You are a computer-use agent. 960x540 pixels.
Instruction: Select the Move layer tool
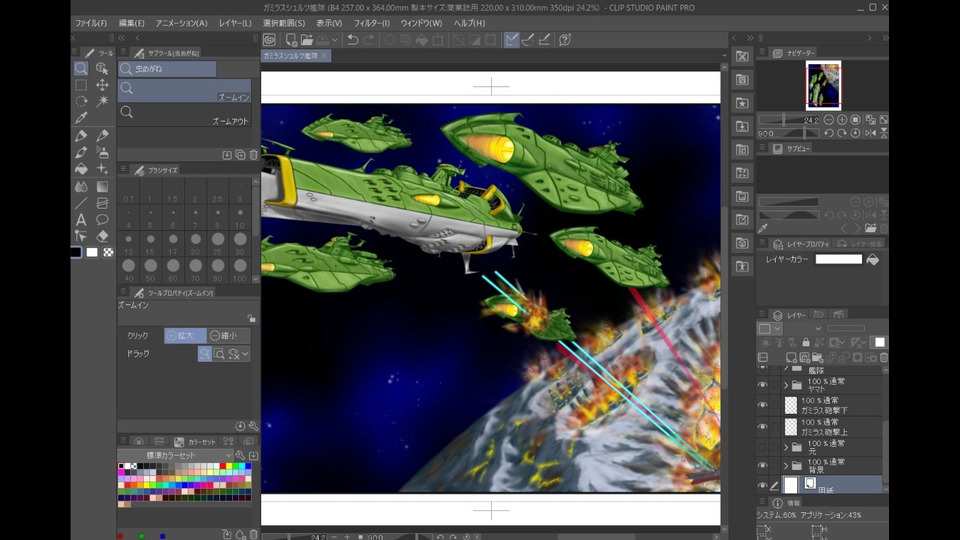click(x=102, y=84)
